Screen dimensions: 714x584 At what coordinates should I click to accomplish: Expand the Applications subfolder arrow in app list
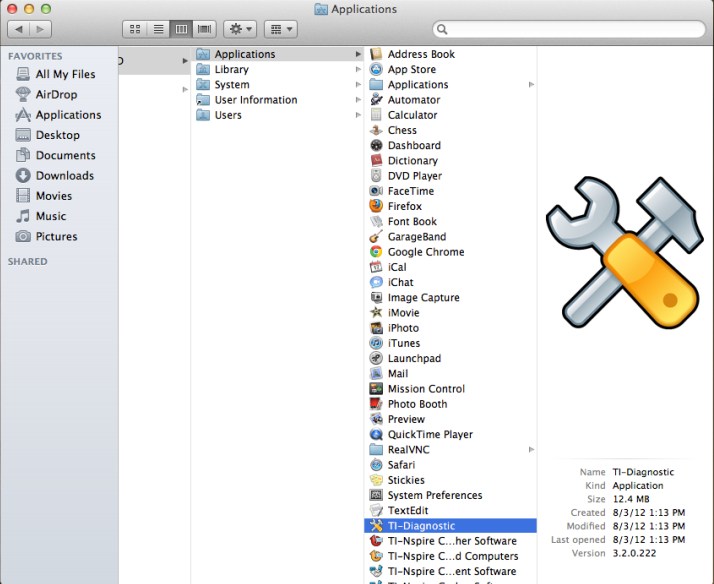(x=531, y=85)
